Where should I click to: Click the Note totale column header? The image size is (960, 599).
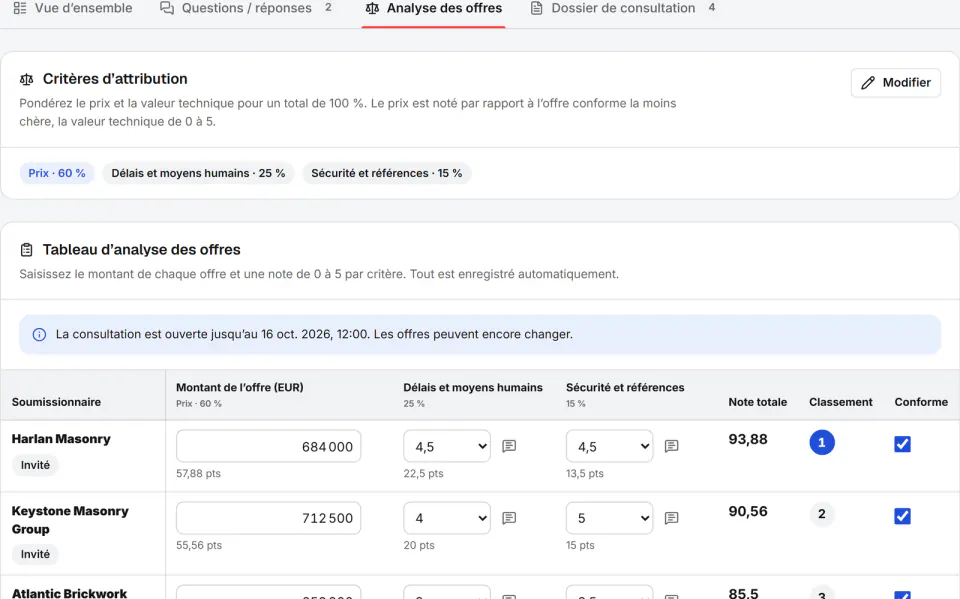click(757, 402)
